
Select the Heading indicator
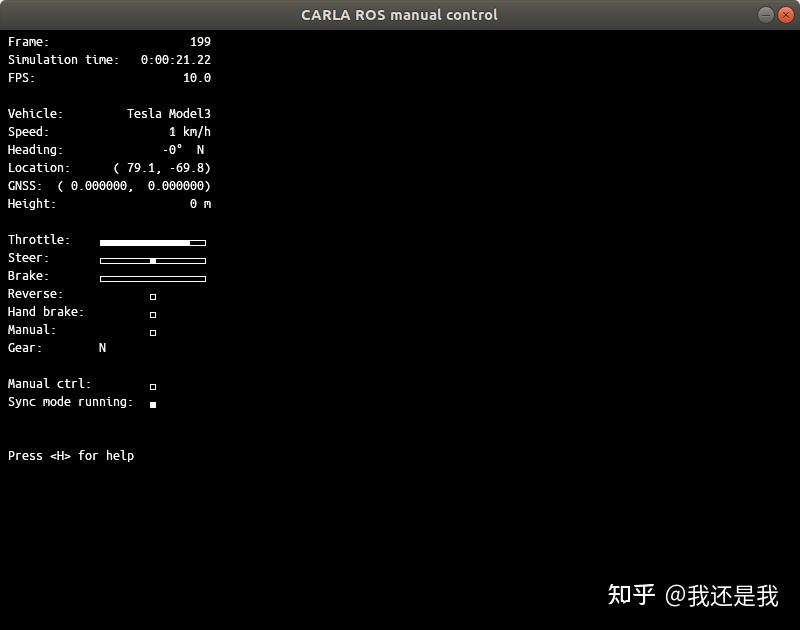pyautogui.click(x=187, y=149)
